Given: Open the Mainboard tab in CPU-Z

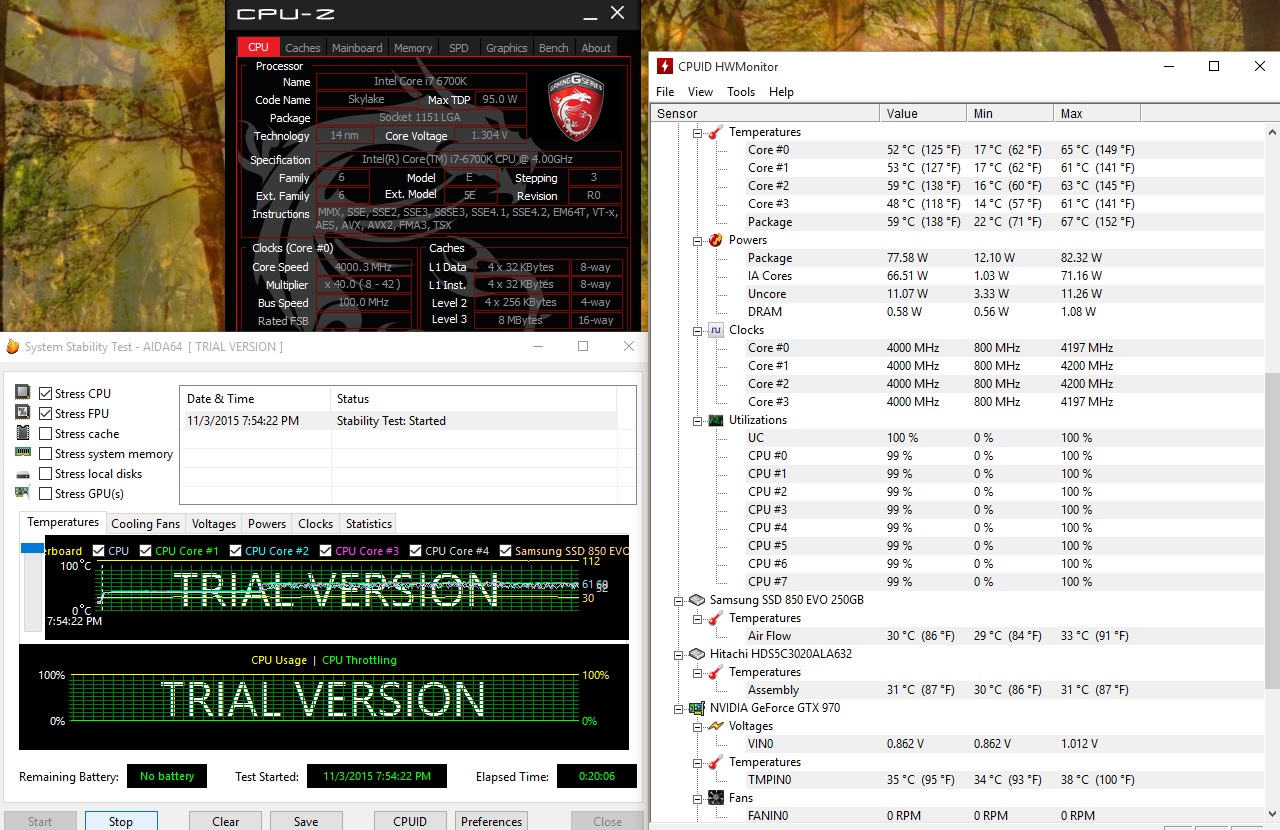Looking at the screenshot, I should click(357, 47).
